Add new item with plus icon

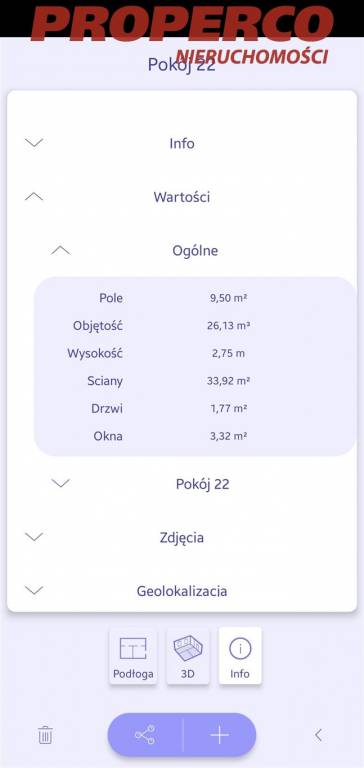219,735
